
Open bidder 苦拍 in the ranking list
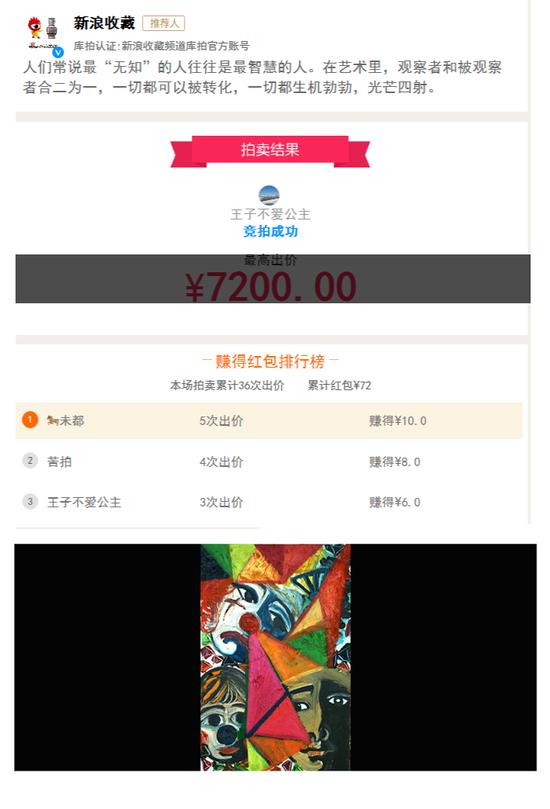pyautogui.click(x=59, y=461)
